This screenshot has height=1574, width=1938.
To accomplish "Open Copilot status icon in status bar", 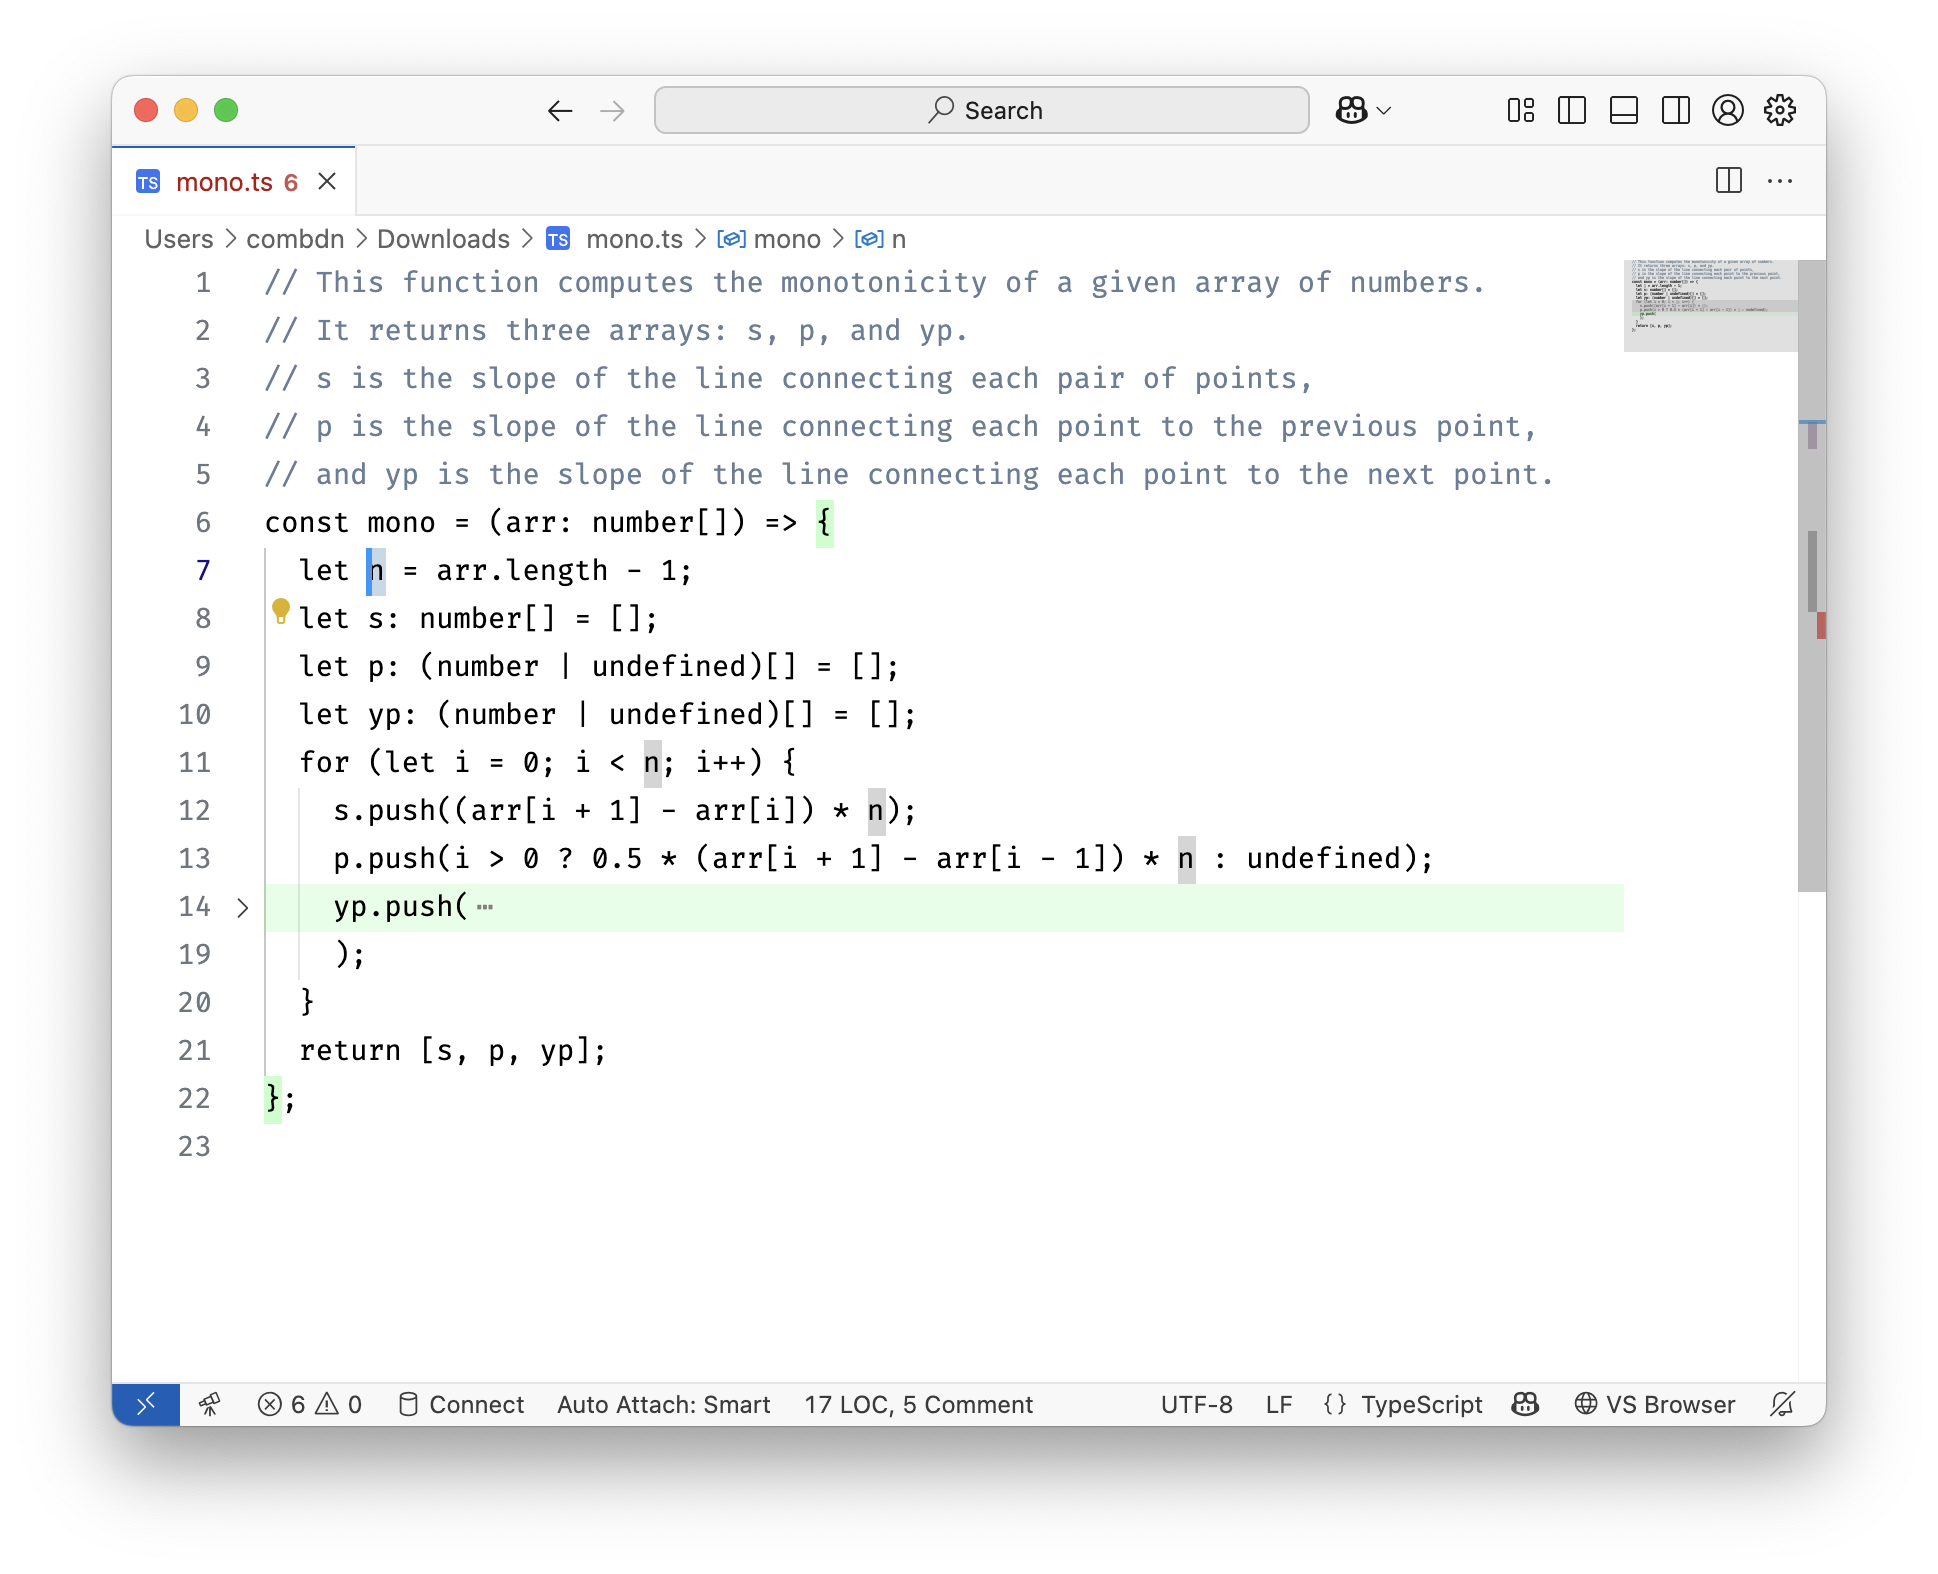I will point(1525,1404).
